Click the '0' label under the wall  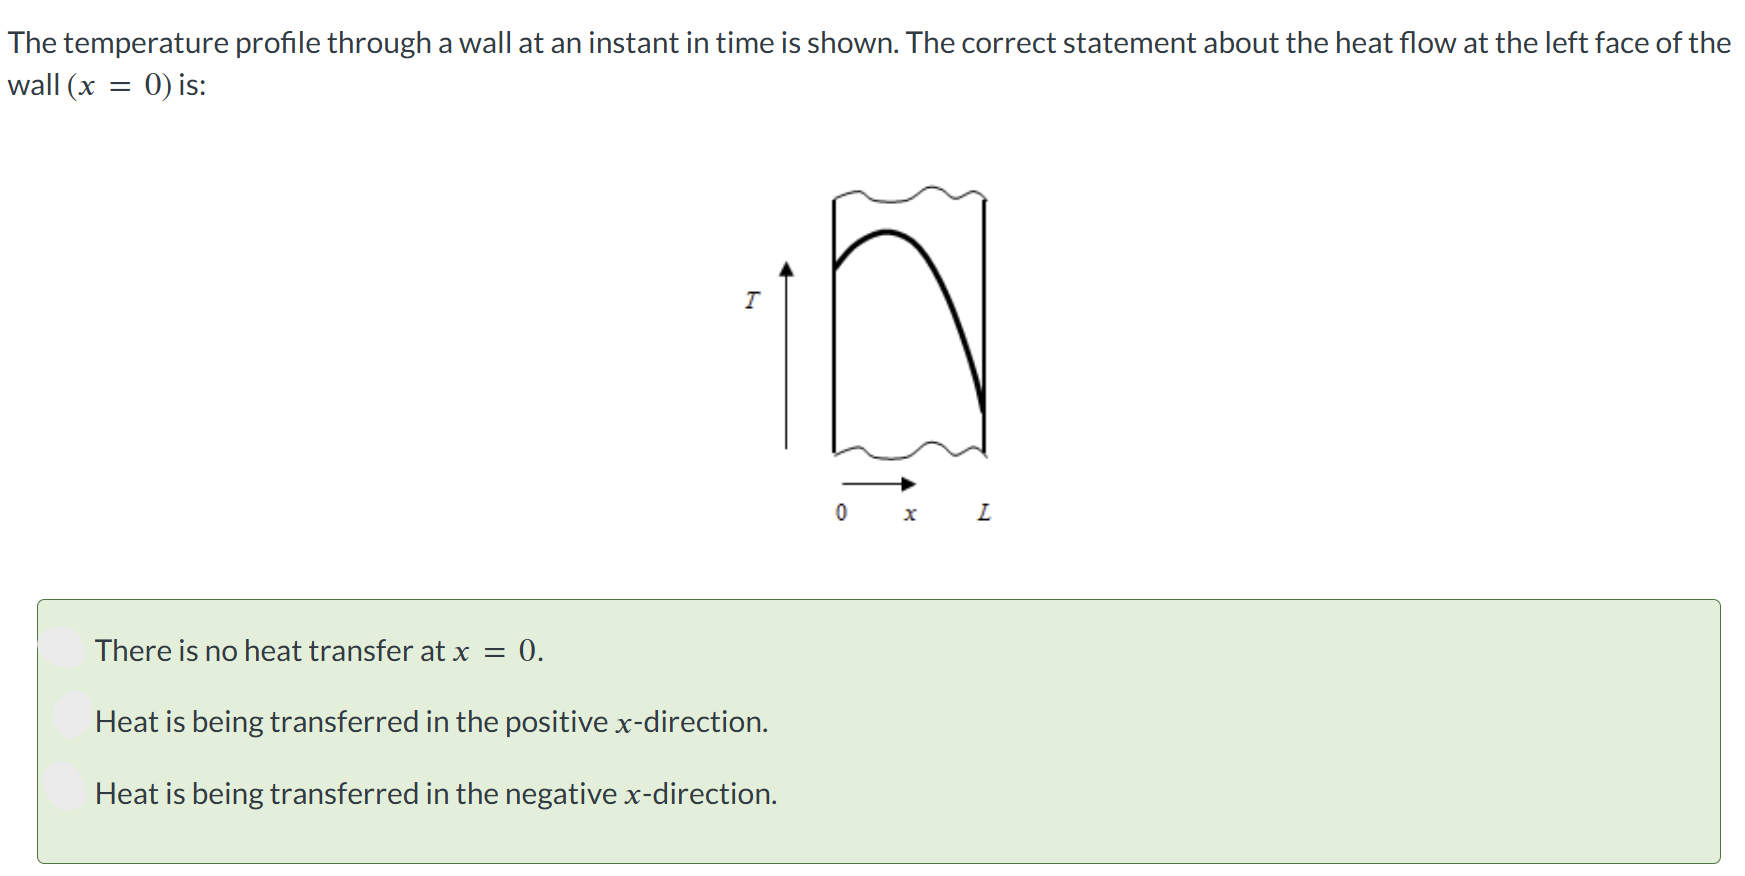841,513
